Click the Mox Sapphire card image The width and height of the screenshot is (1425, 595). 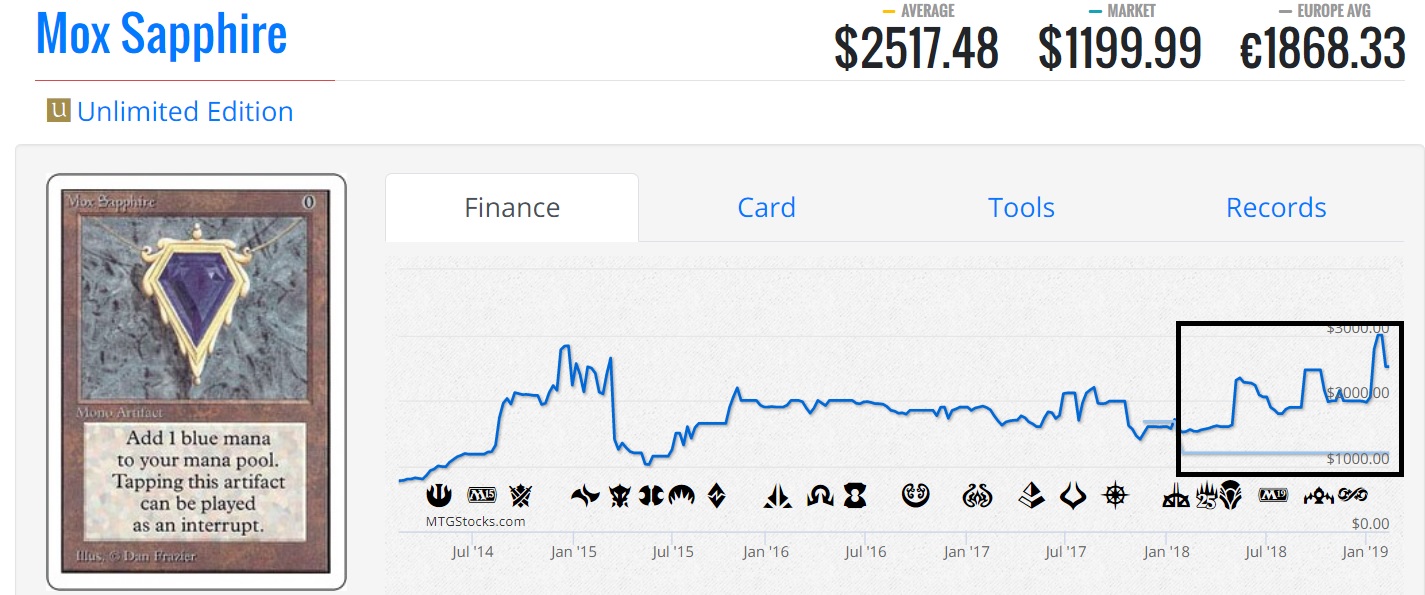[196, 381]
